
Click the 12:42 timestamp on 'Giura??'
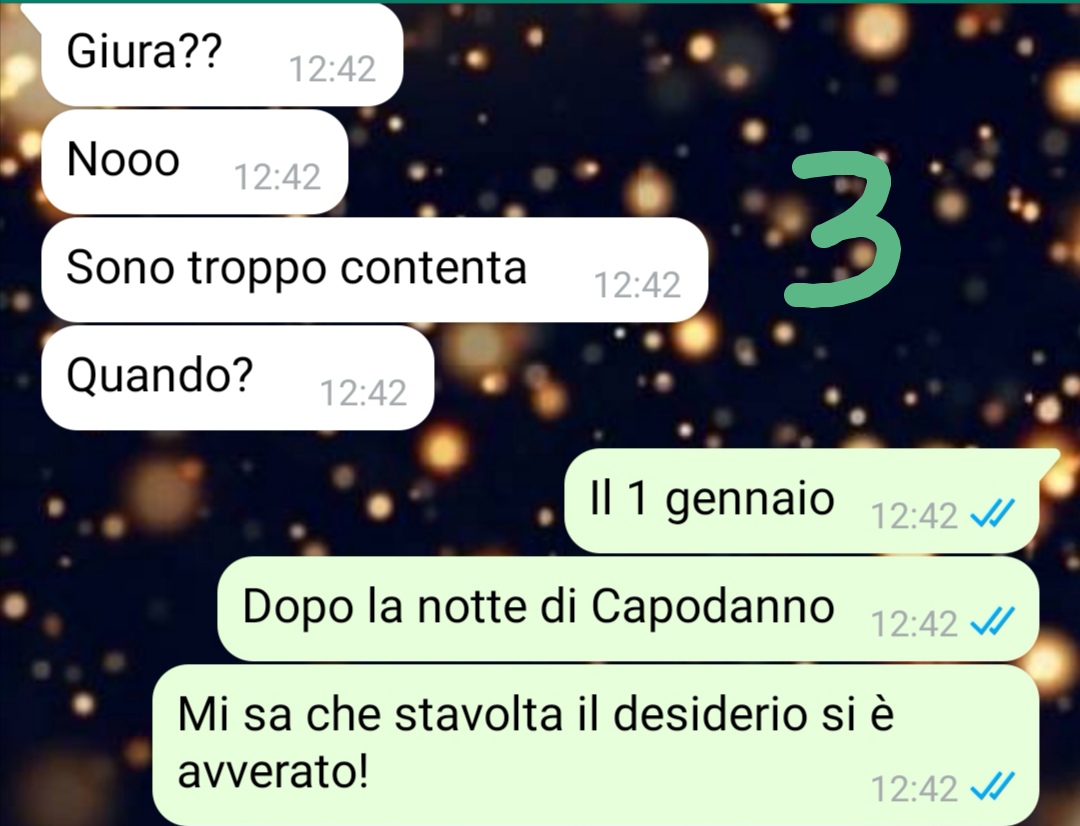(x=332, y=69)
